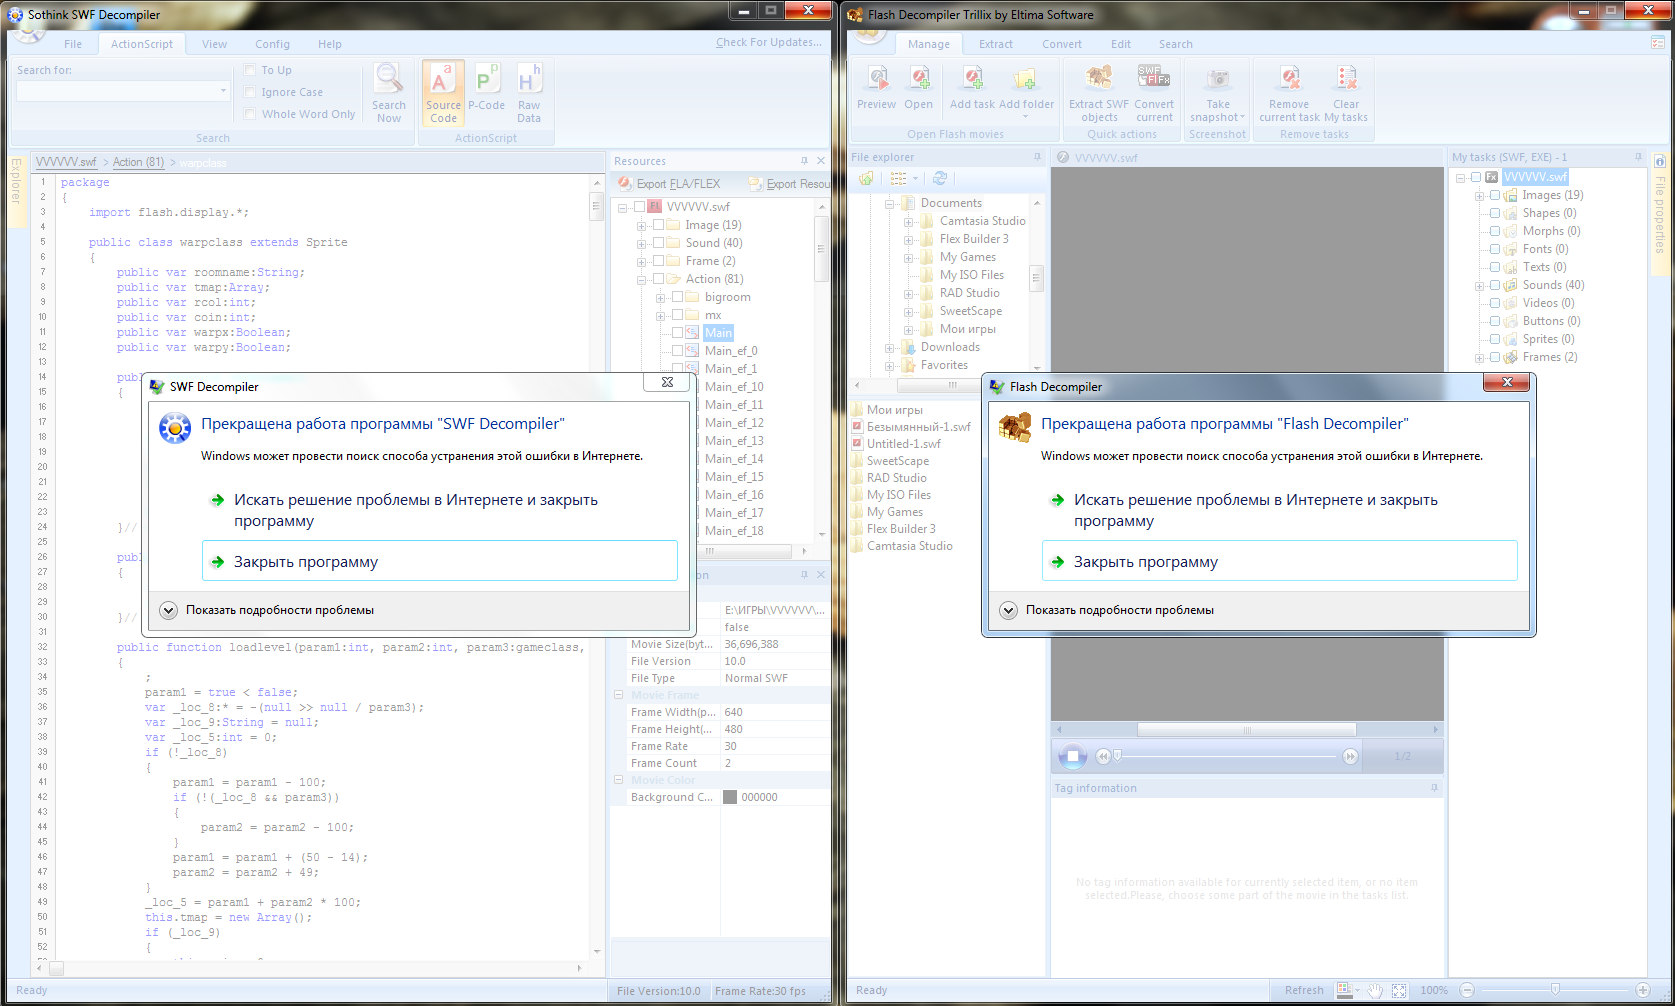This screenshot has height=1006, width=1675.
Task: Collapse the Movie Frame property group
Action: [x=619, y=695]
